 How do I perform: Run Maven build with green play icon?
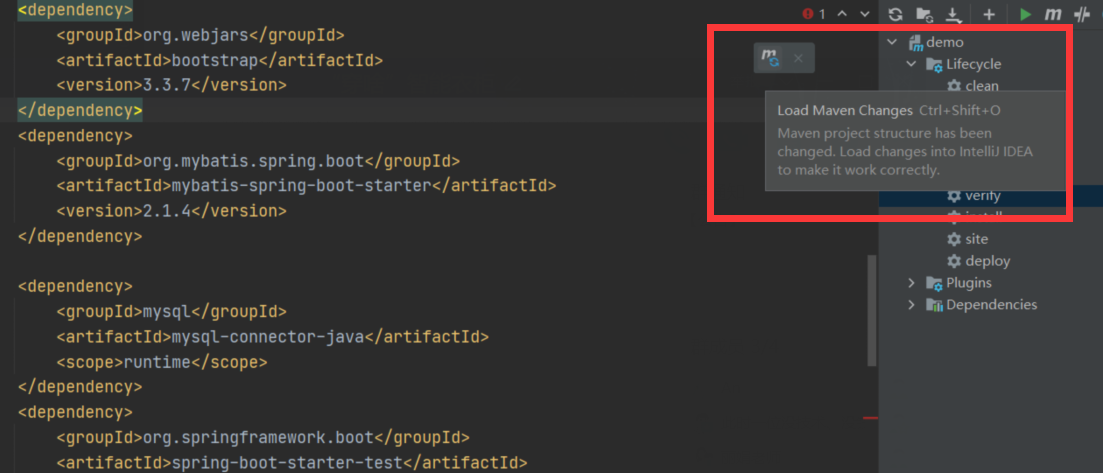click(x=1025, y=15)
